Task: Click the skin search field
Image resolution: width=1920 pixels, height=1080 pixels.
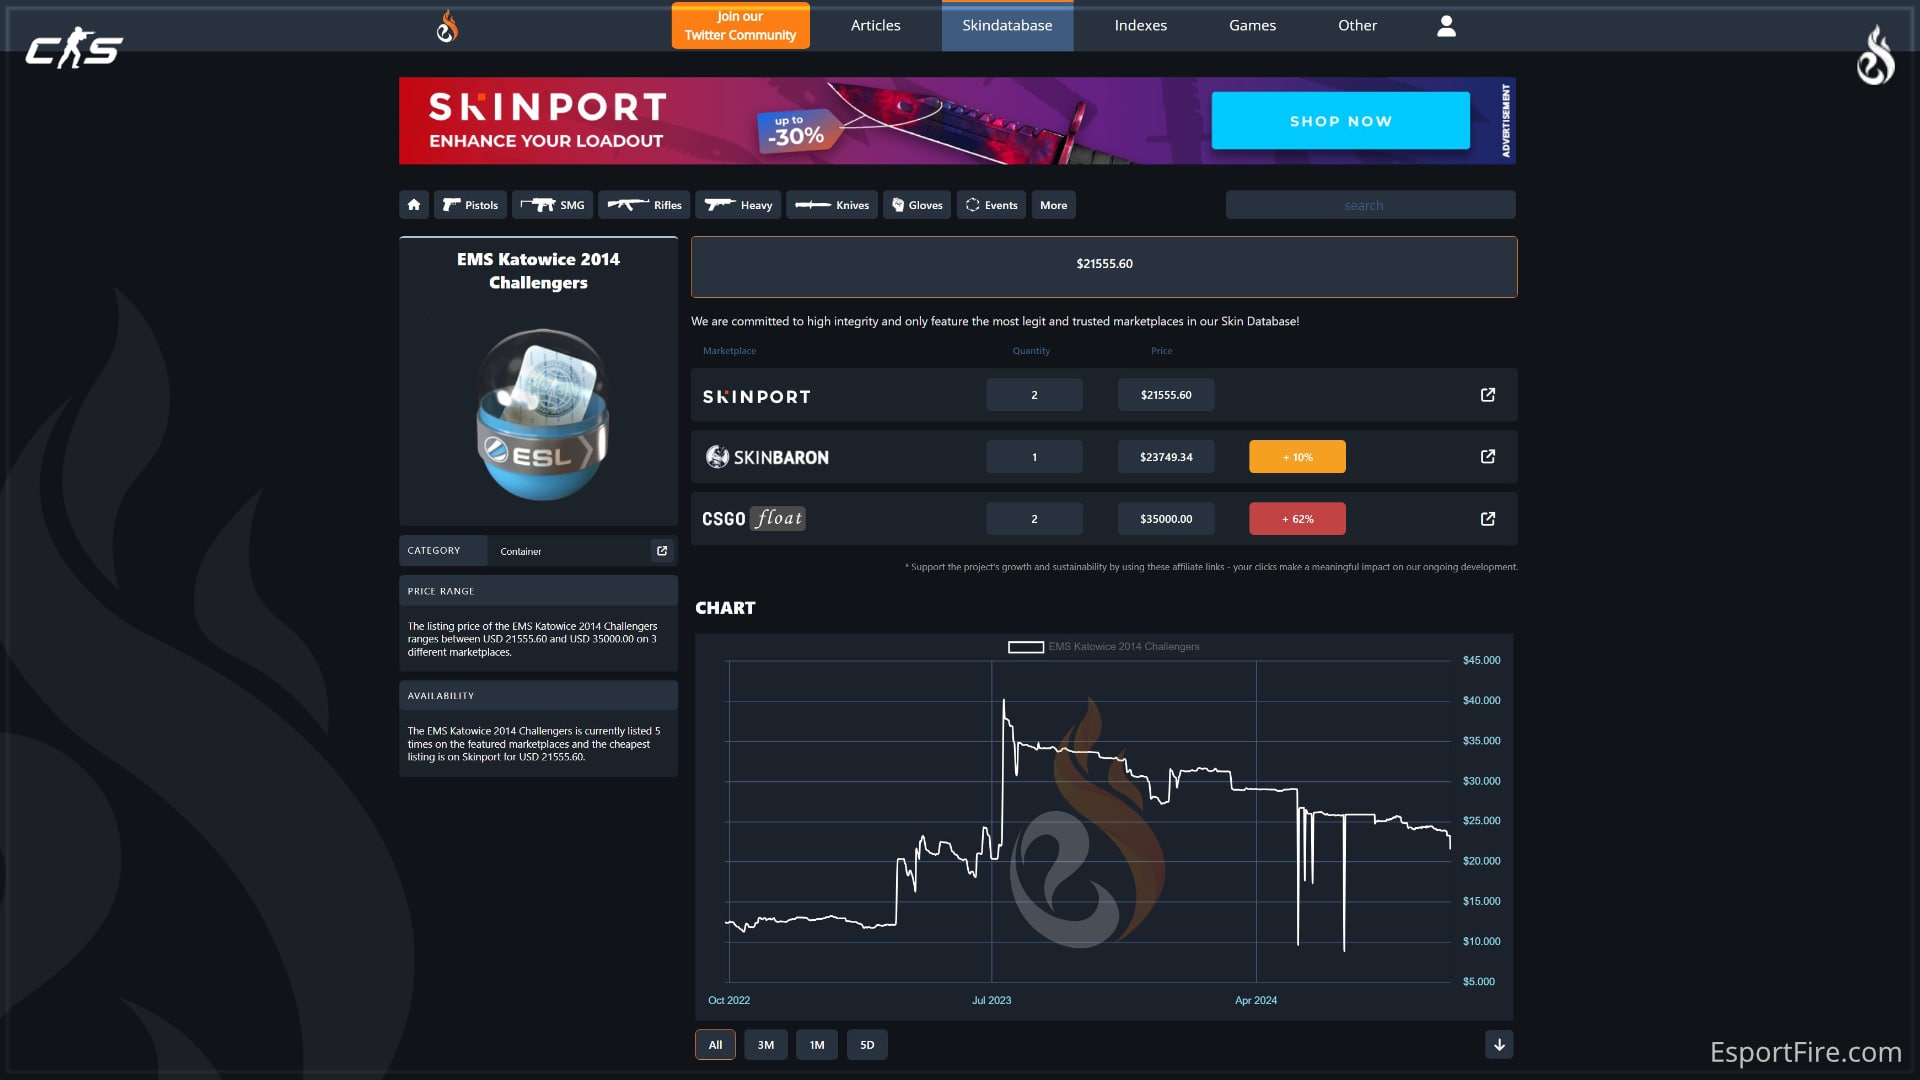Action: (x=1370, y=205)
